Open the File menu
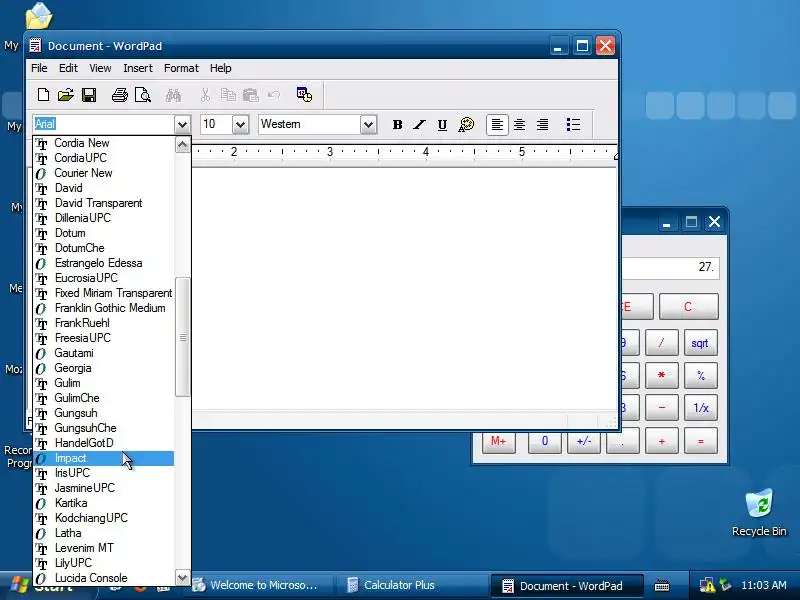 click(39, 68)
